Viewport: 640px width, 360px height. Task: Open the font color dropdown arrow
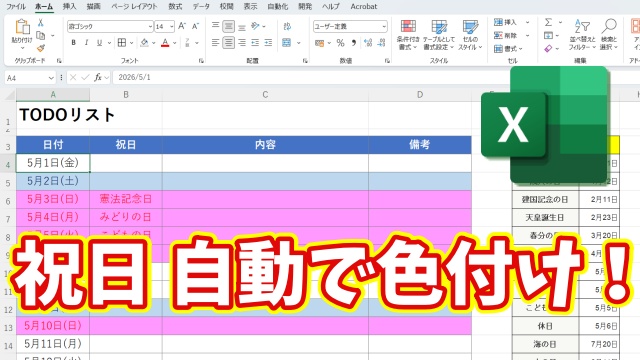pos(175,42)
